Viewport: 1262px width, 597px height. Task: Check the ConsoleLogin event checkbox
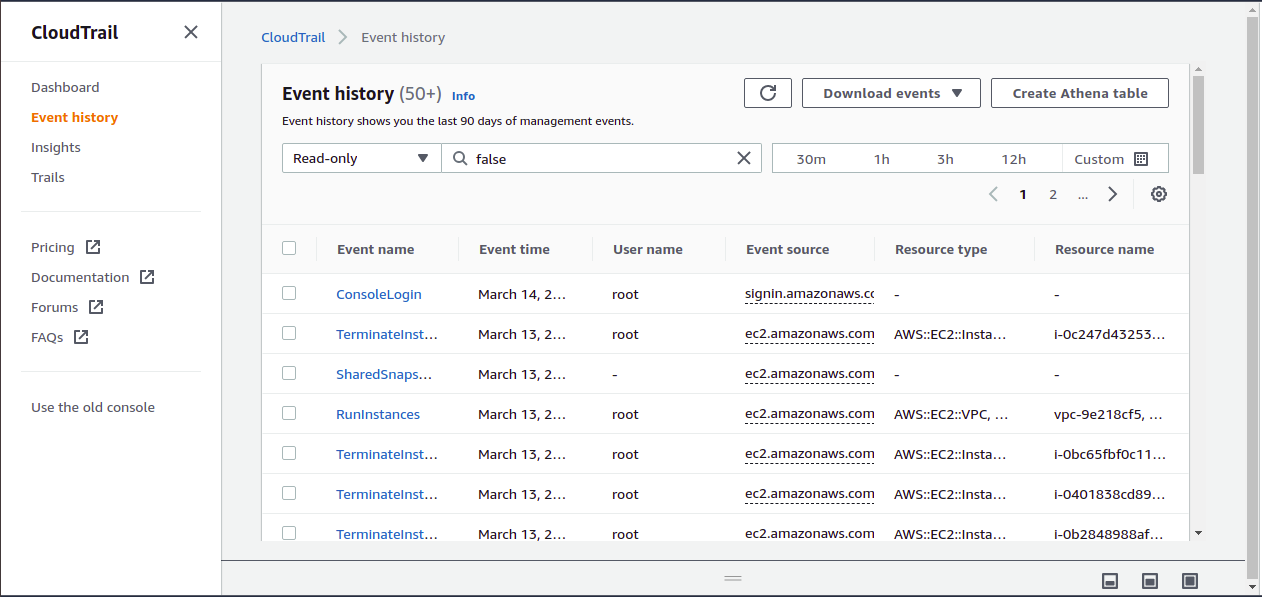[x=289, y=293]
